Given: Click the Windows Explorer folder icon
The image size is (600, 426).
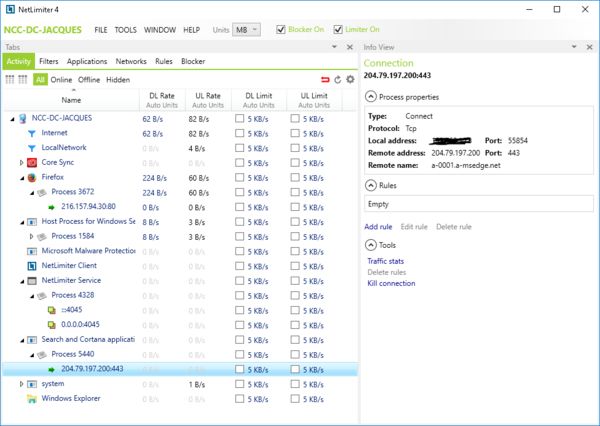Looking at the screenshot, I should click(x=32, y=399).
